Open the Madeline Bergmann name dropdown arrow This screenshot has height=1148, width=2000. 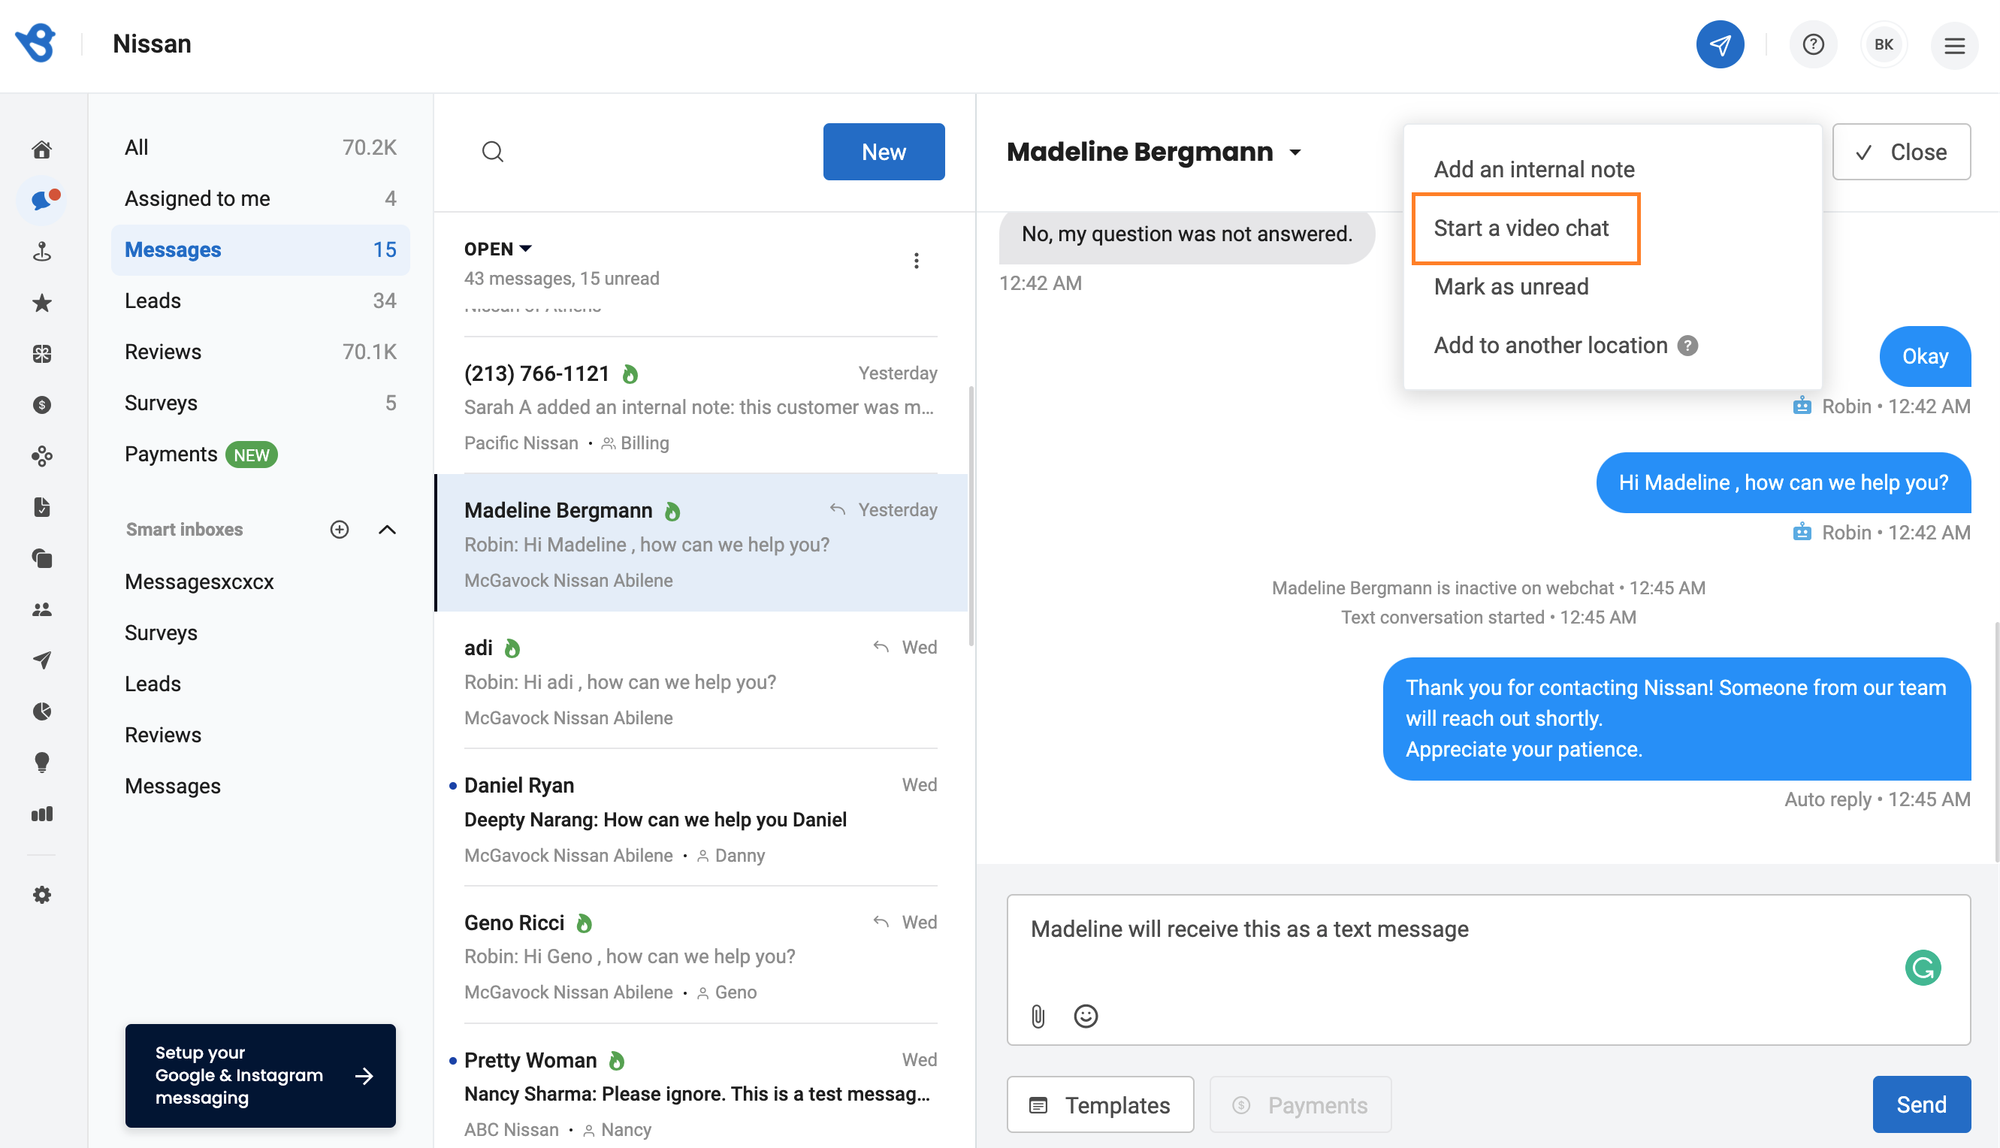1295,152
